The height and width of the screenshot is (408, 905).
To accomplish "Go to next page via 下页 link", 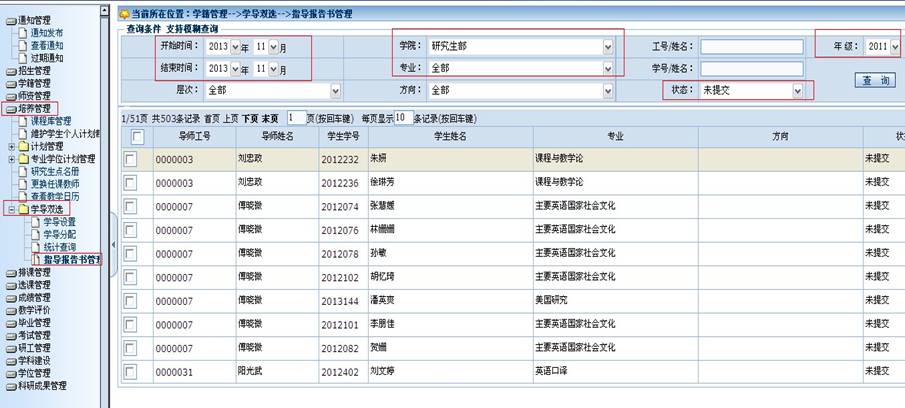I will pyautogui.click(x=250, y=118).
